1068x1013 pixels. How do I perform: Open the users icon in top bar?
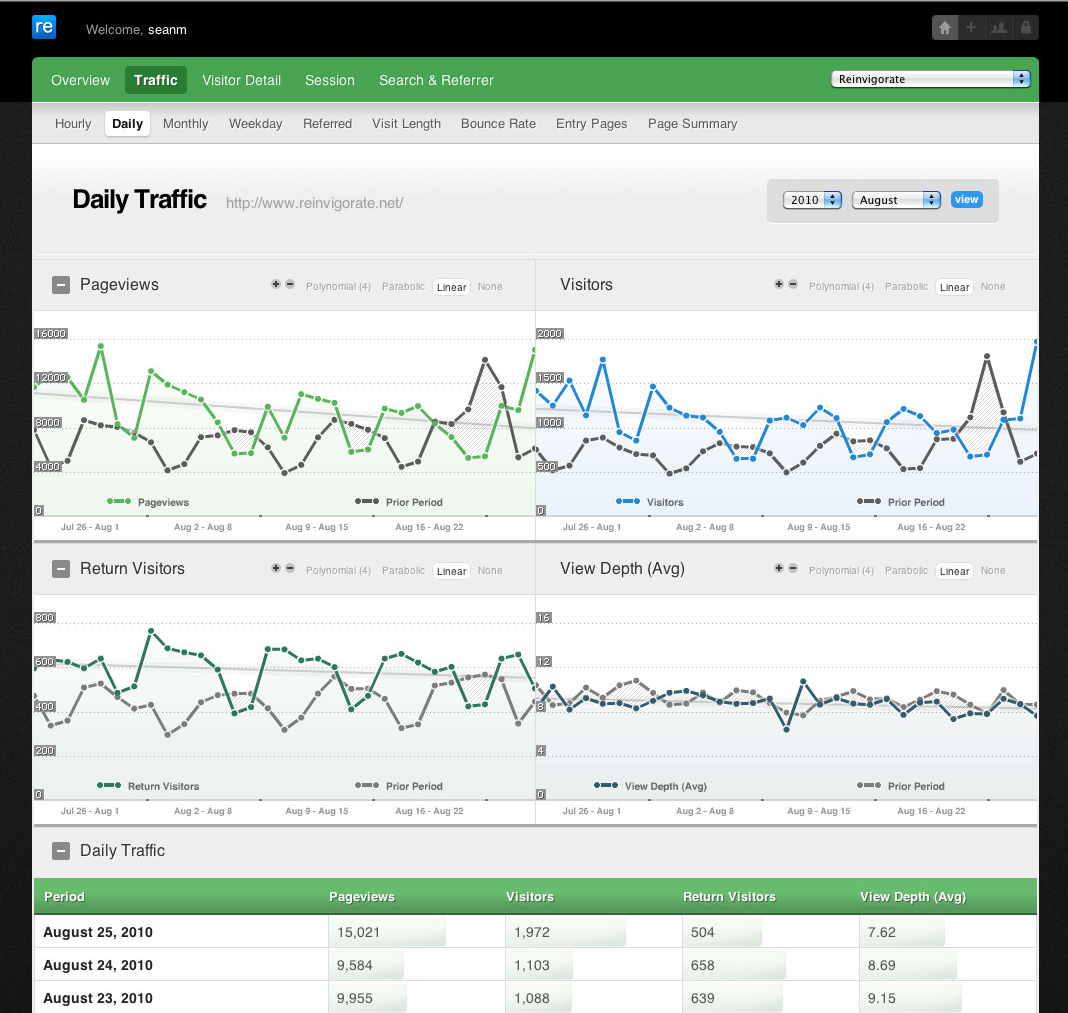[x=998, y=28]
